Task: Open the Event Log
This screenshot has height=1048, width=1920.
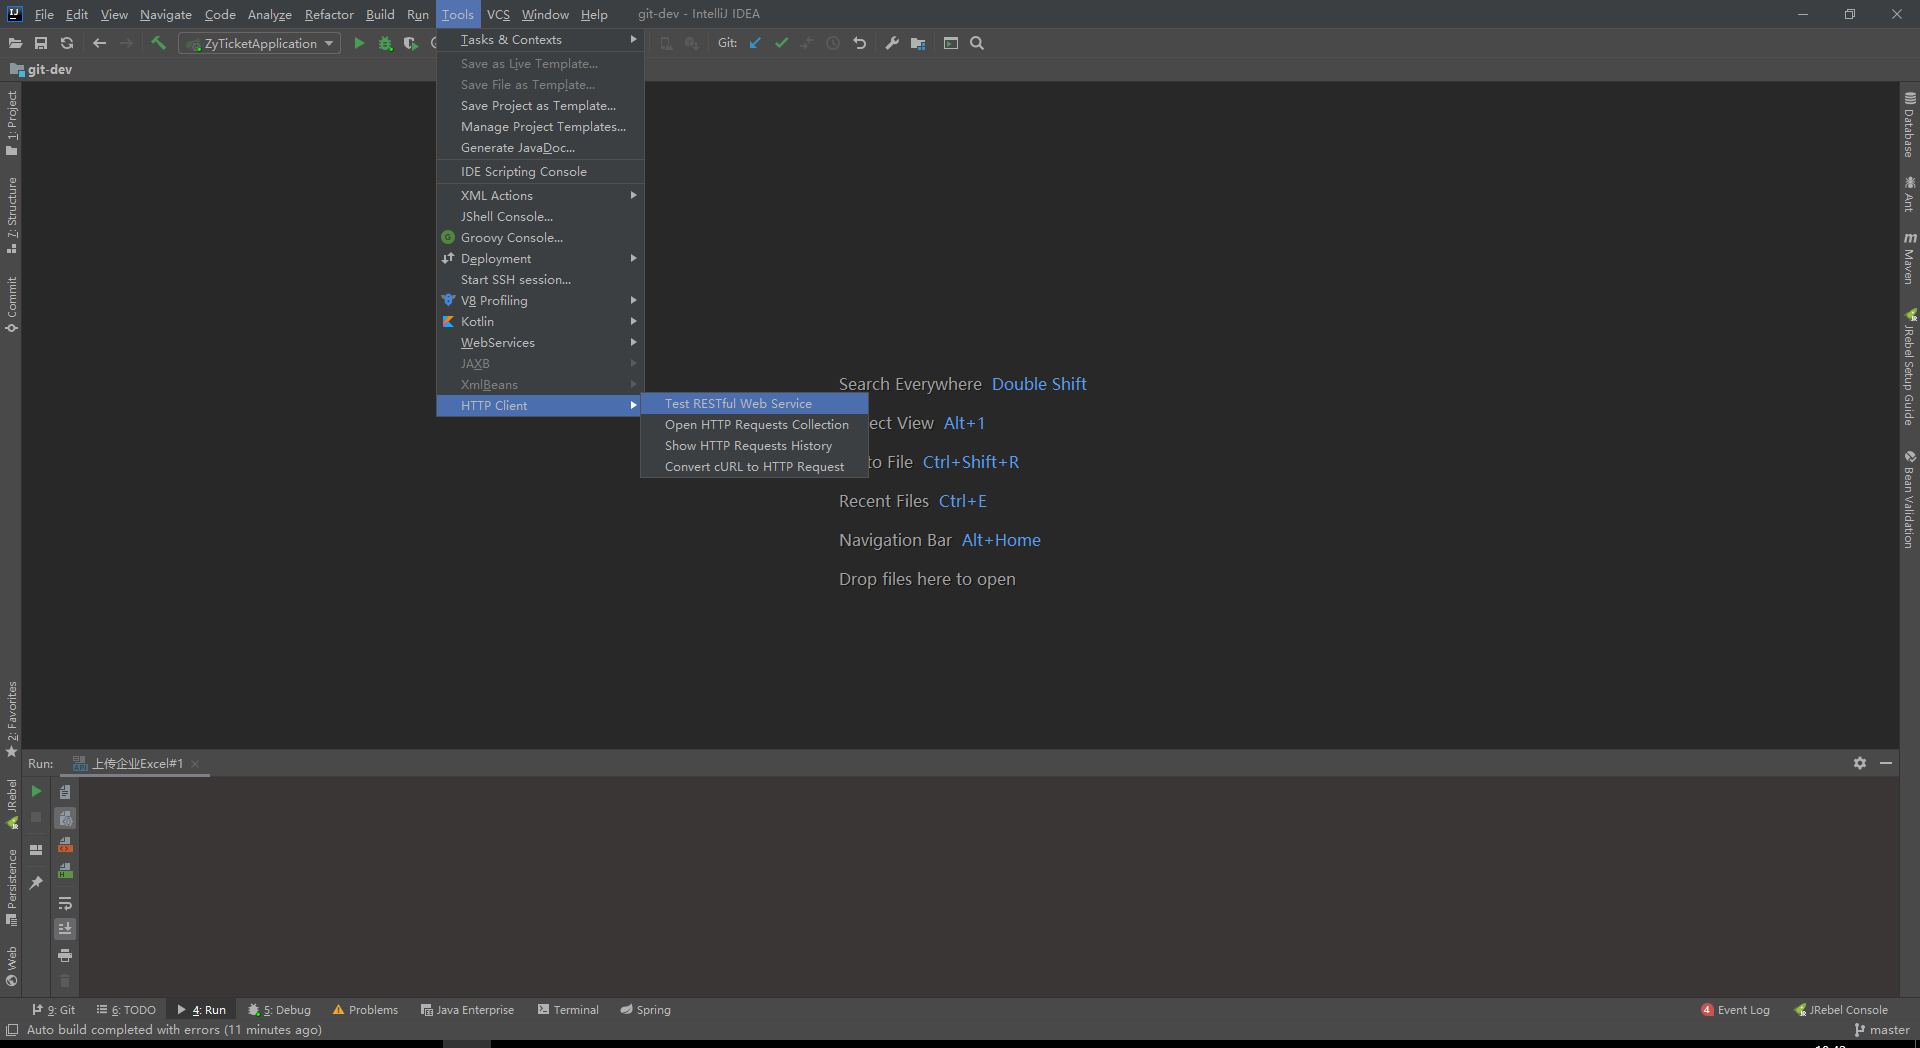Action: (1742, 1009)
